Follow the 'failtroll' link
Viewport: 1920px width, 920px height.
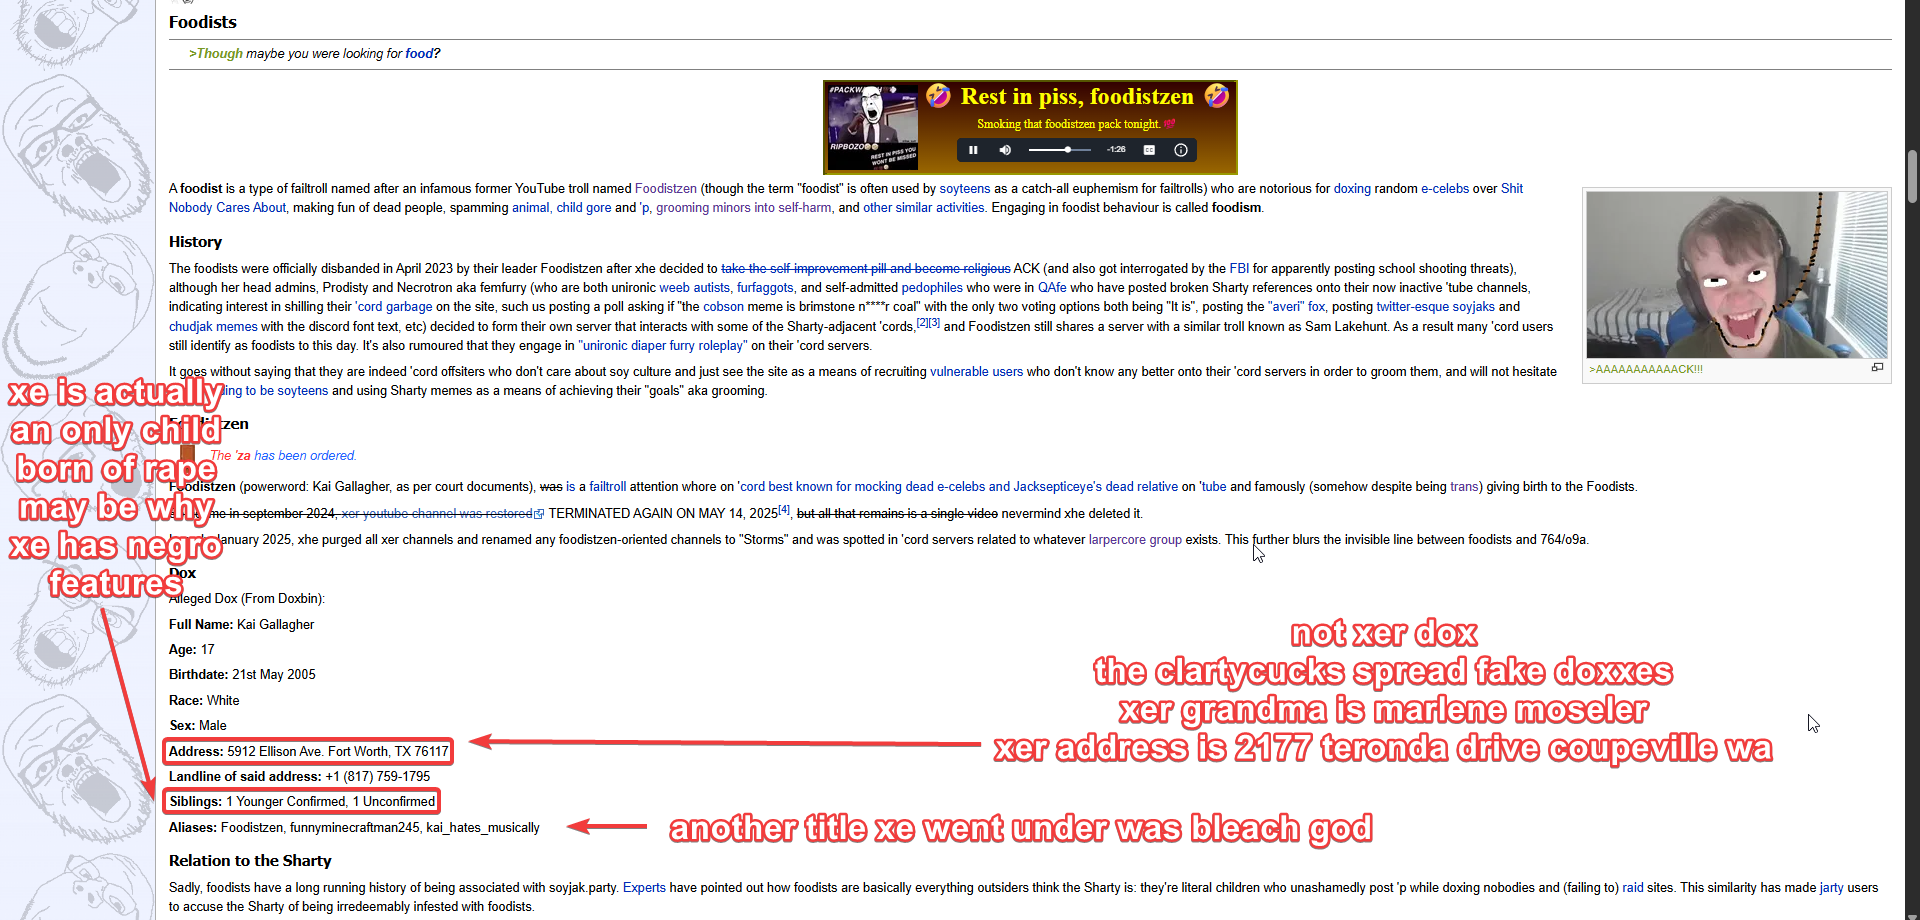pos(608,487)
